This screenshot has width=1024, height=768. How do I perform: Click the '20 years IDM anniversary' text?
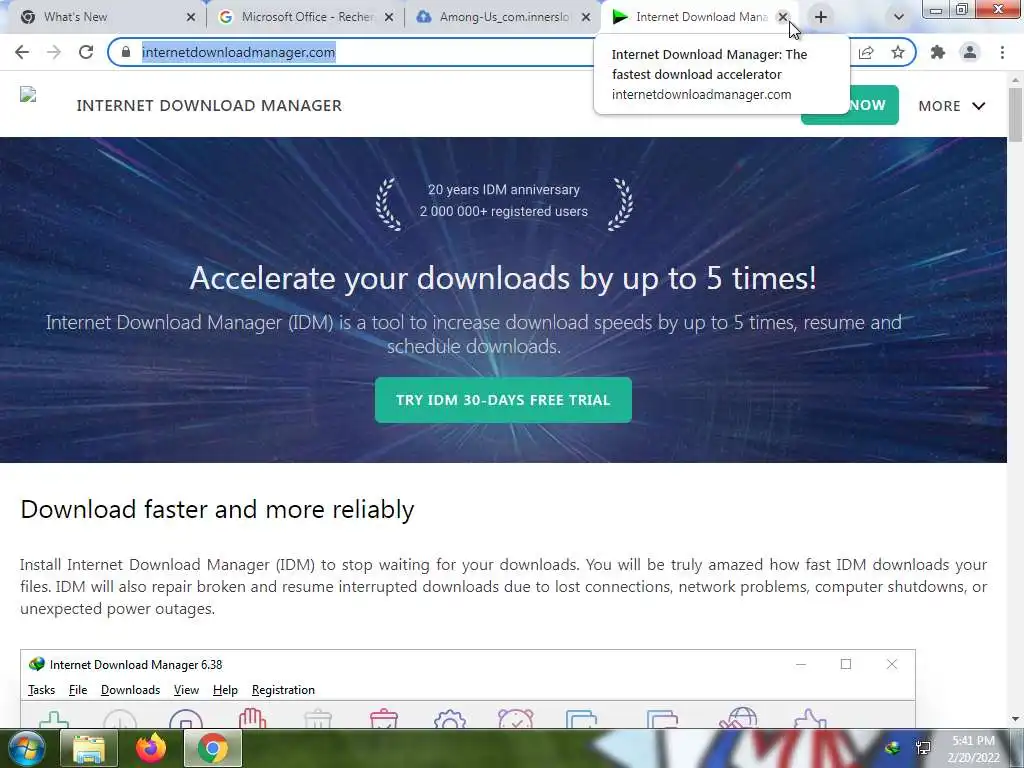(x=504, y=189)
